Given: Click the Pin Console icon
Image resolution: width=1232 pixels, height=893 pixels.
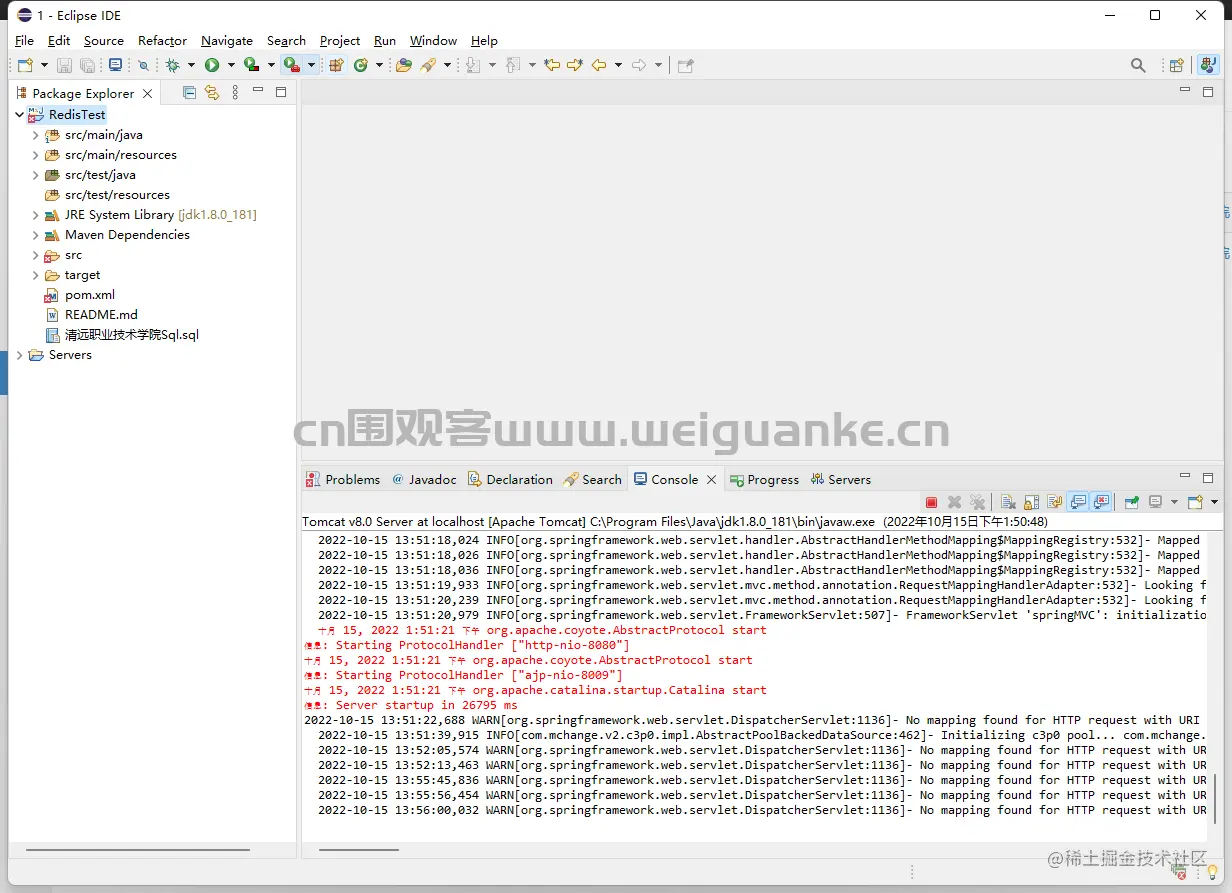Looking at the screenshot, I should 1132,502.
